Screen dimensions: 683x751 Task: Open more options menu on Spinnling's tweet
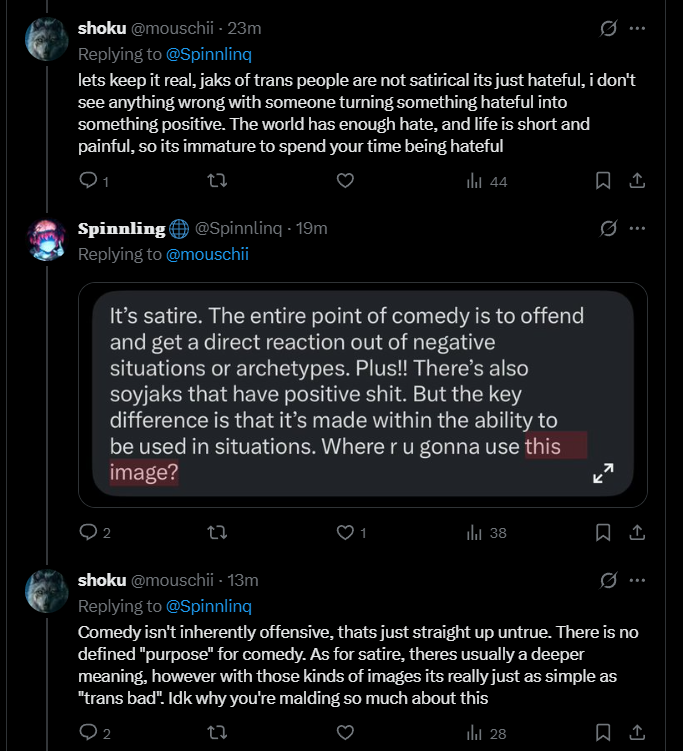point(637,228)
